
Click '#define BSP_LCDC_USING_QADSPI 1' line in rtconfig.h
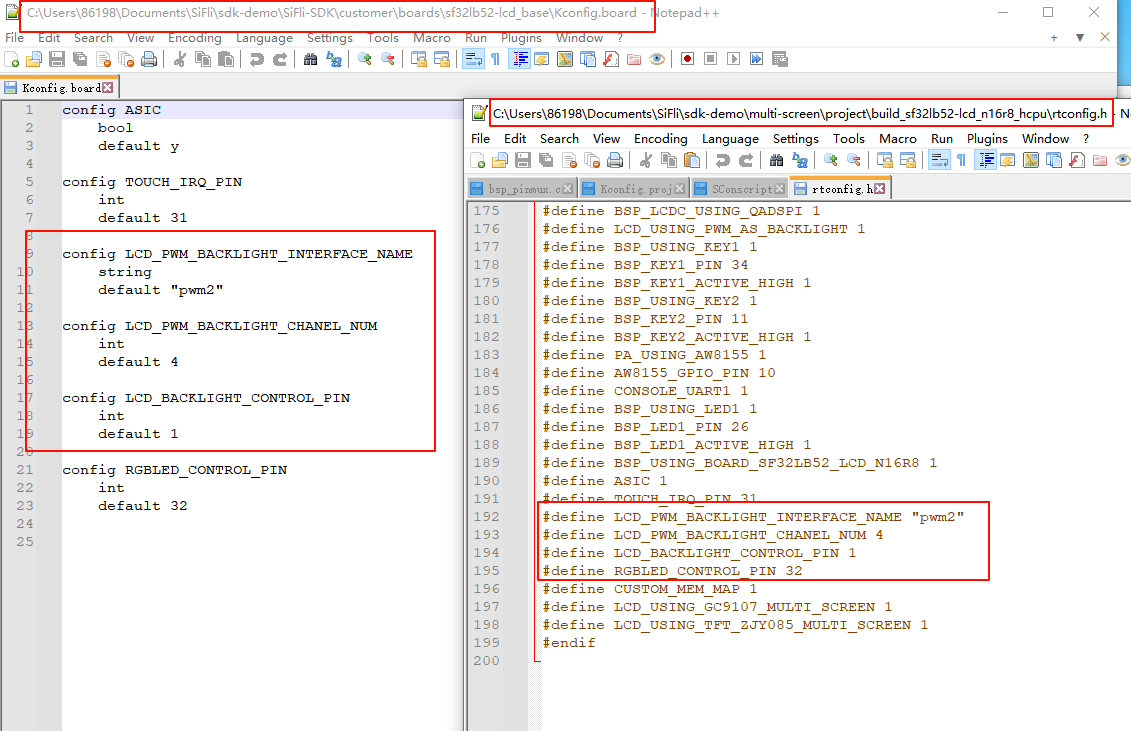pyautogui.click(x=681, y=211)
